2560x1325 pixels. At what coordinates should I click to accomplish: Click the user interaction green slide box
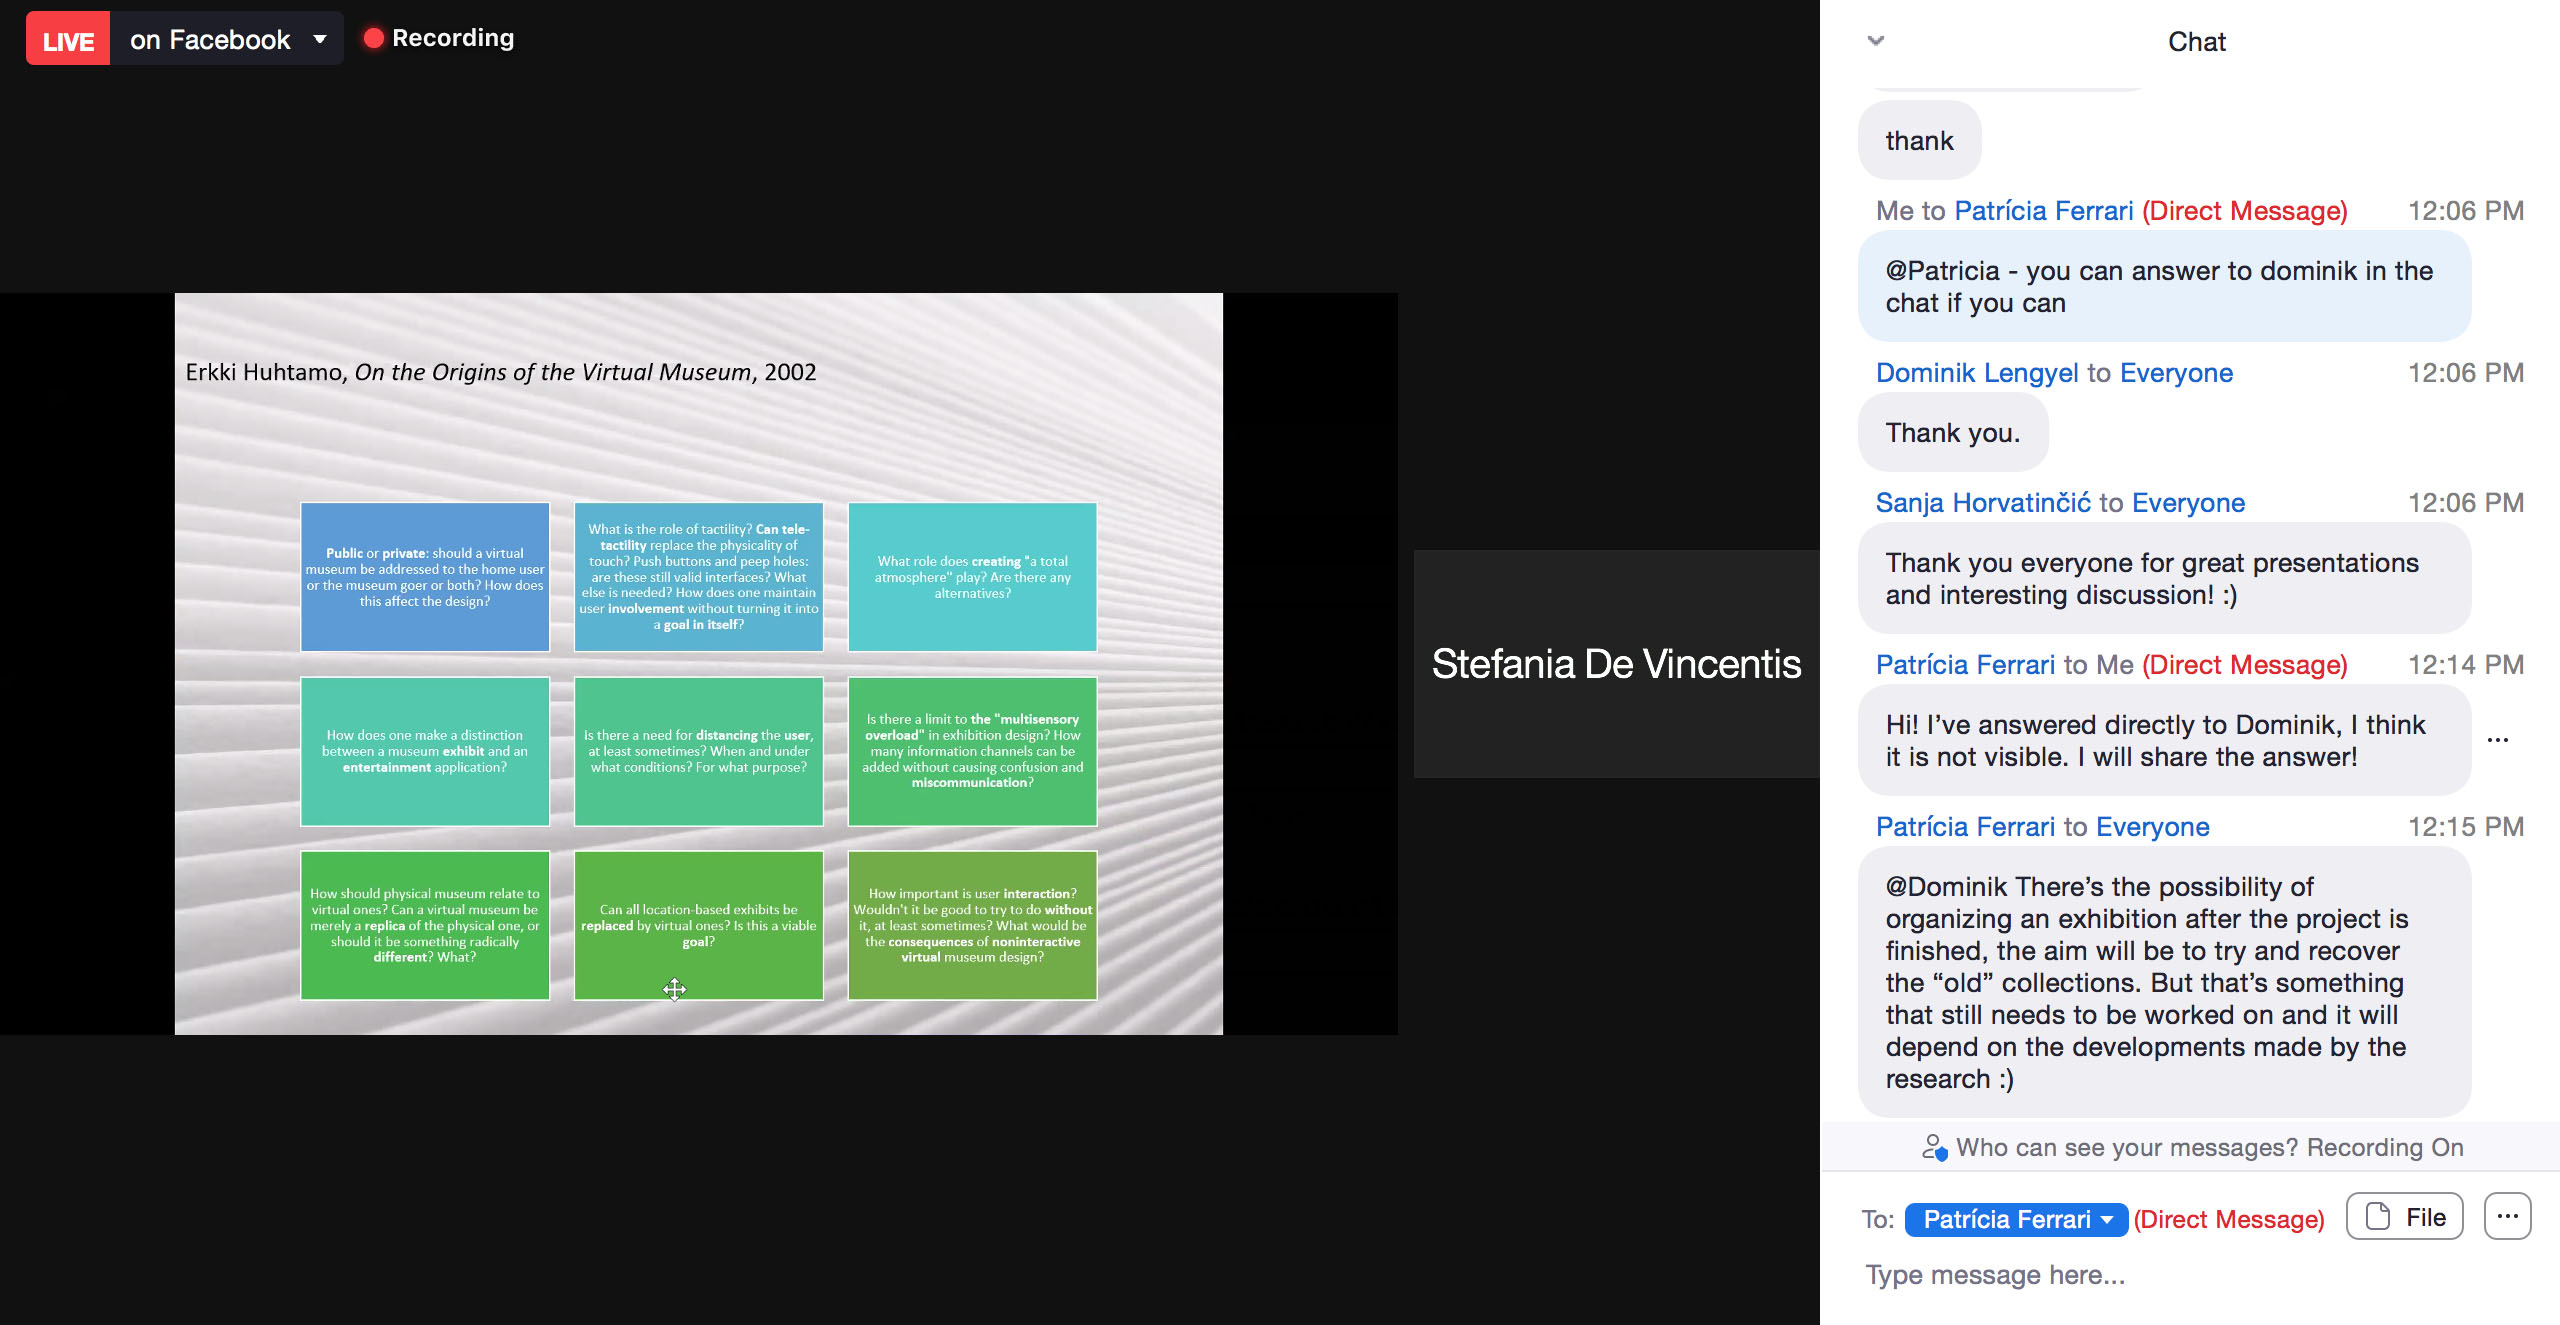(972, 925)
